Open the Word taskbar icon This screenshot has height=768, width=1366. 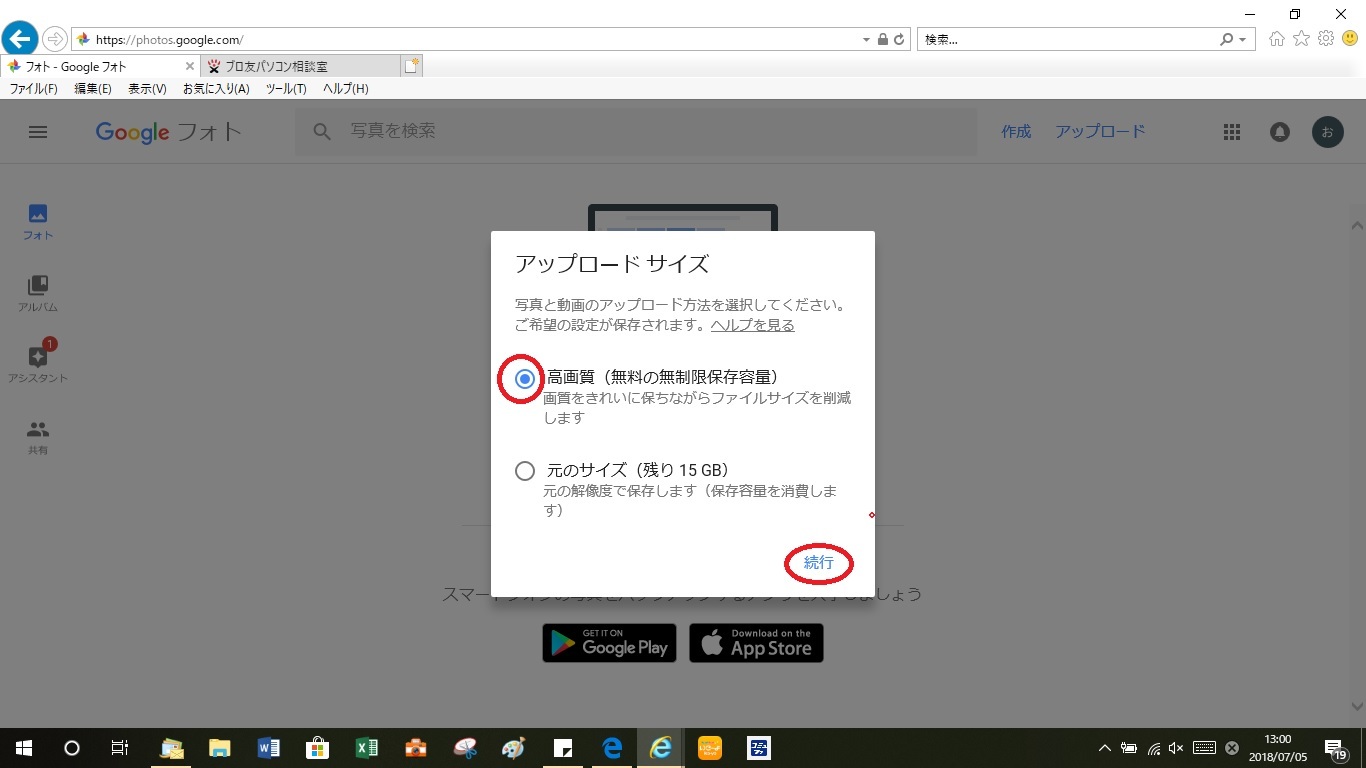tap(268, 748)
